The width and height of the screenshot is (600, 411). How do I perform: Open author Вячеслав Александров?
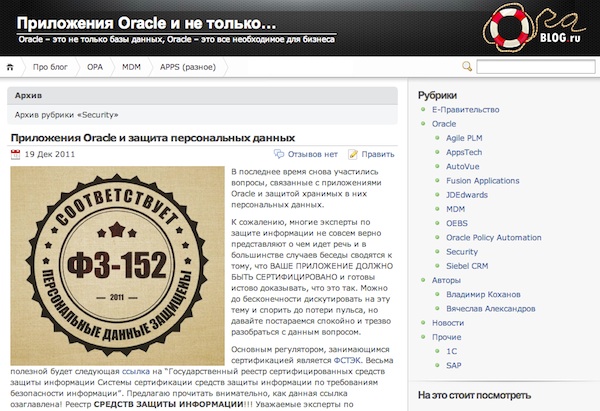point(491,308)
